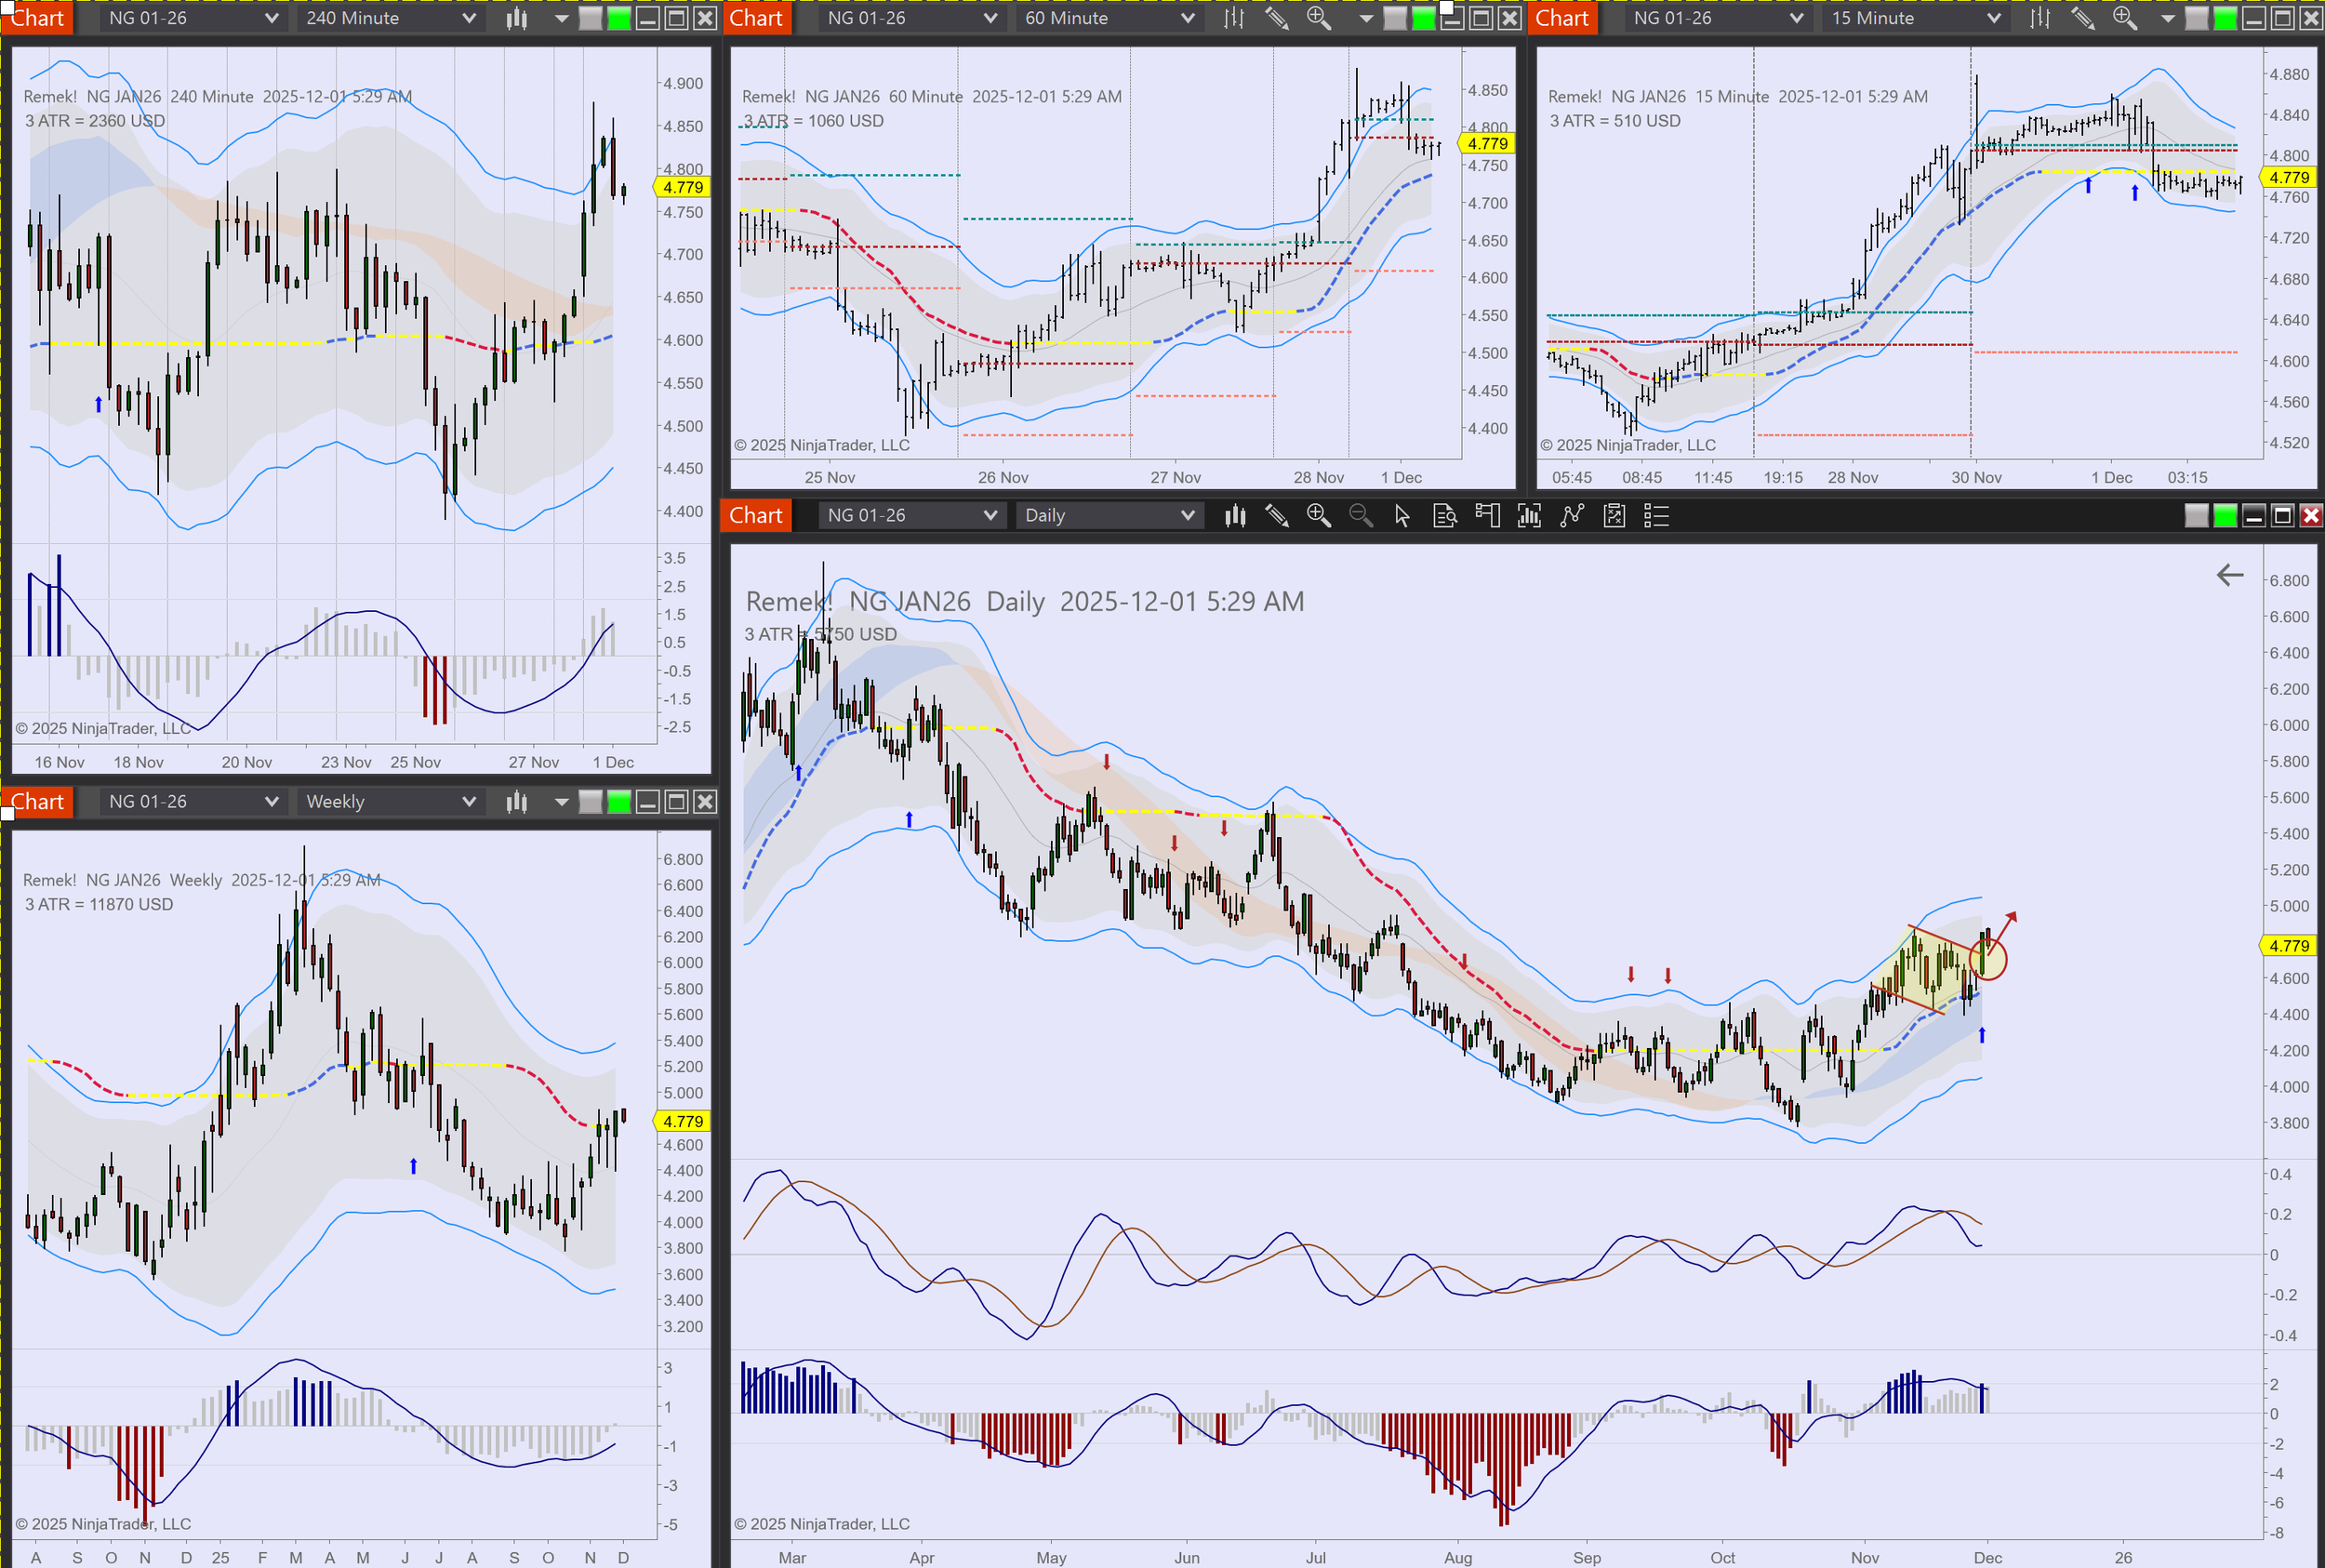Click 4.779 price marker on Daily chart axis

click(2288, 945)
